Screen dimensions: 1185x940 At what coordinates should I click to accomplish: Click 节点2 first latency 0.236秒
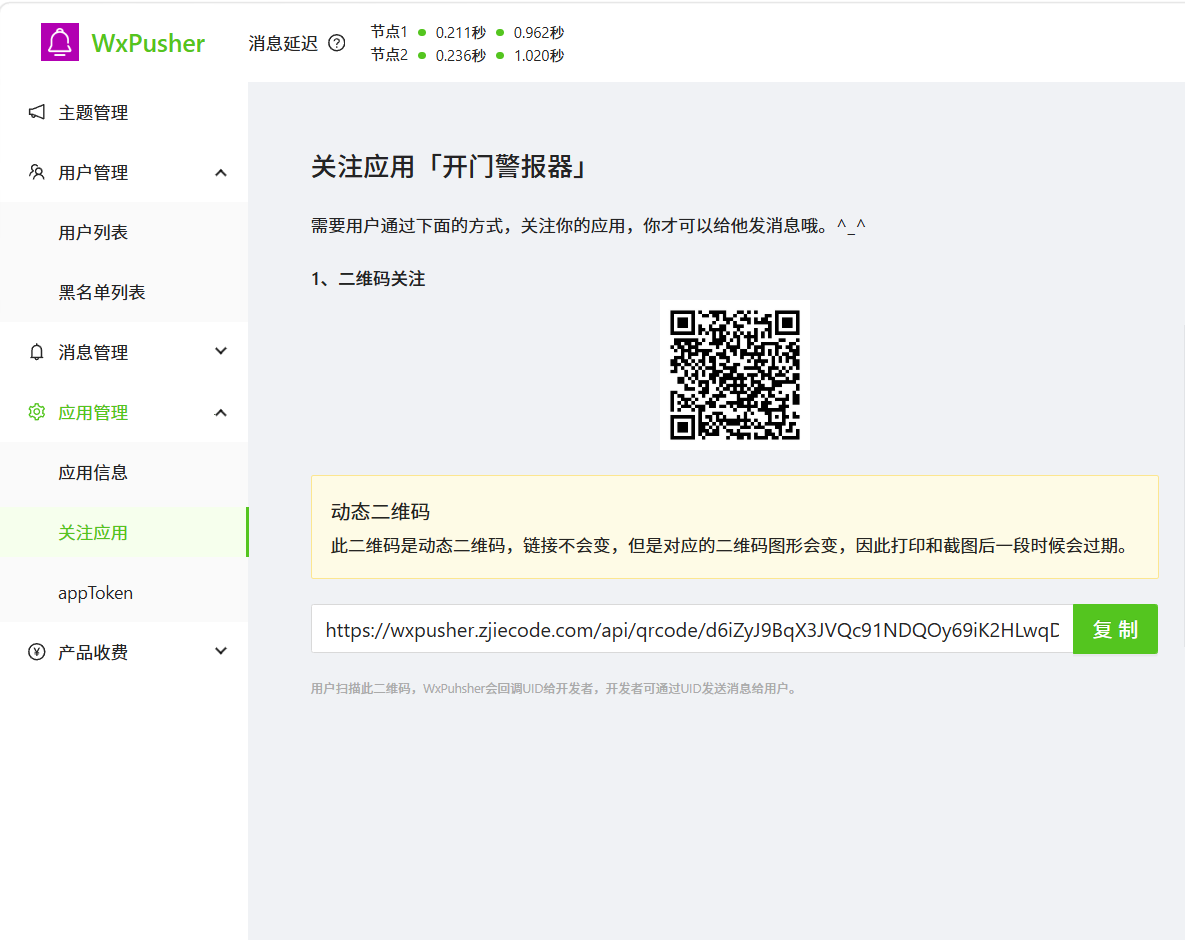(x=460, y=55)
